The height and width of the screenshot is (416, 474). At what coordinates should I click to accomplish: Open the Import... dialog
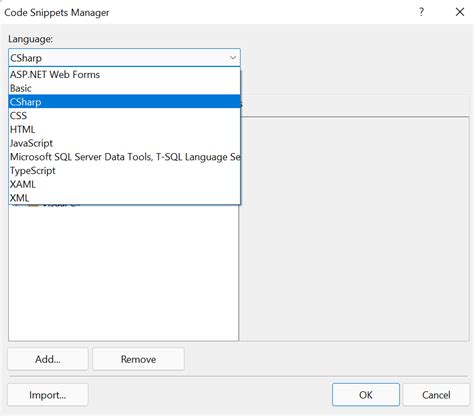48,395
